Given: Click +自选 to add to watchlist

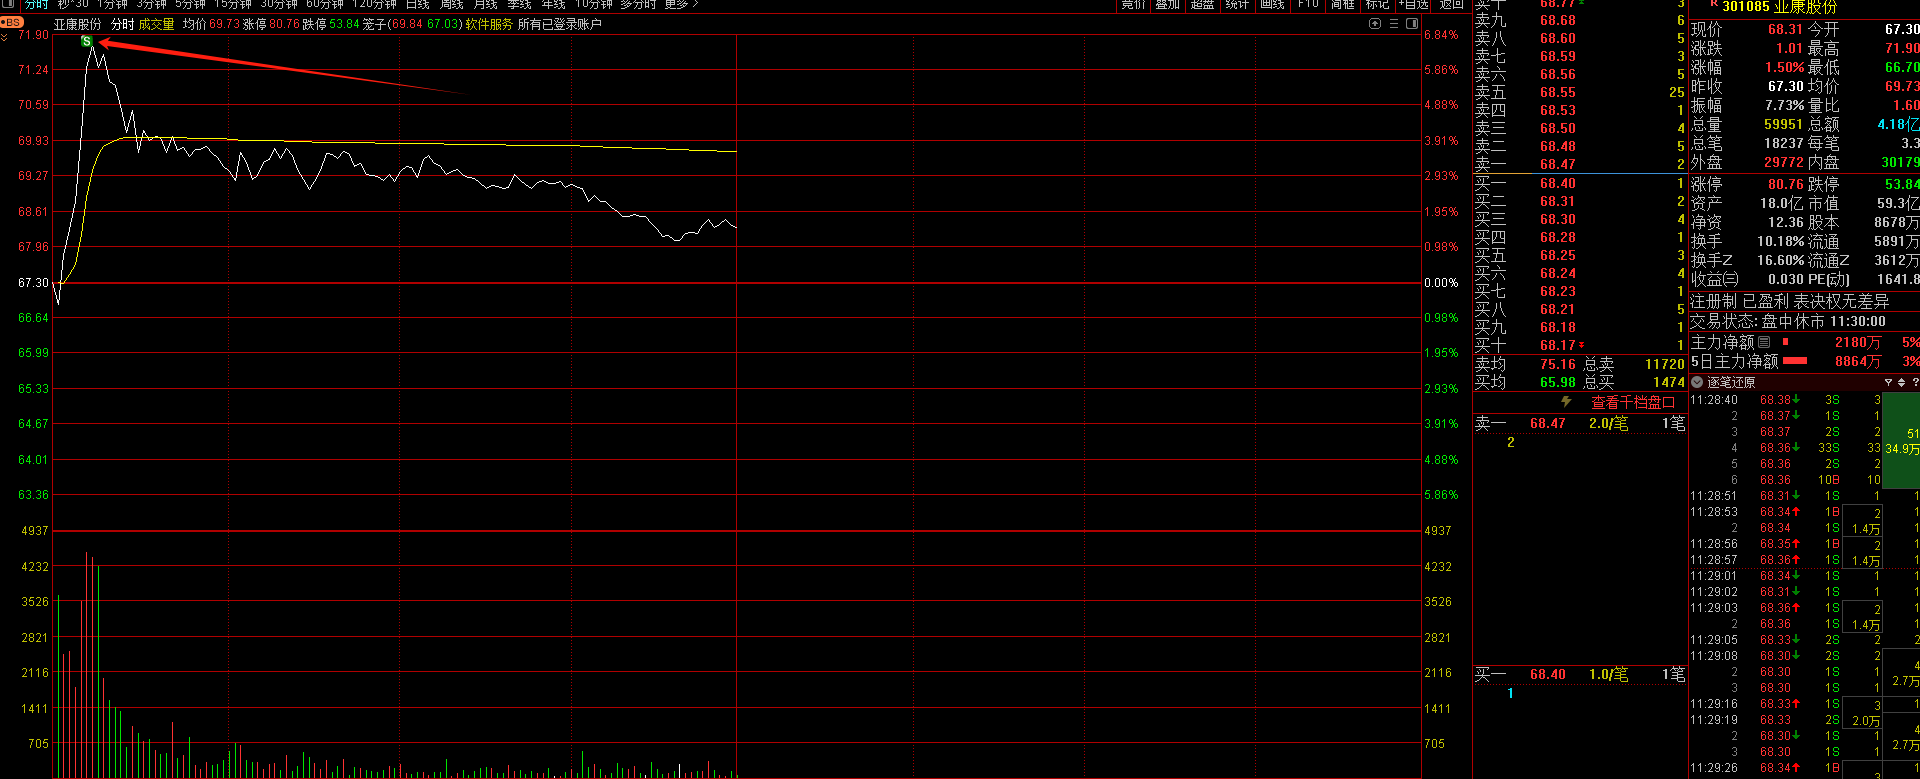Looking at the screenshot, I should (x=1414, y=5).
